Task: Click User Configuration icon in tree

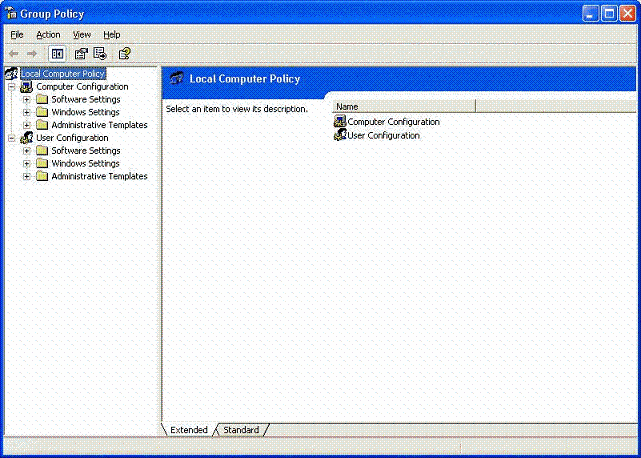Action: pyautogui.click(x=27, y=138)
